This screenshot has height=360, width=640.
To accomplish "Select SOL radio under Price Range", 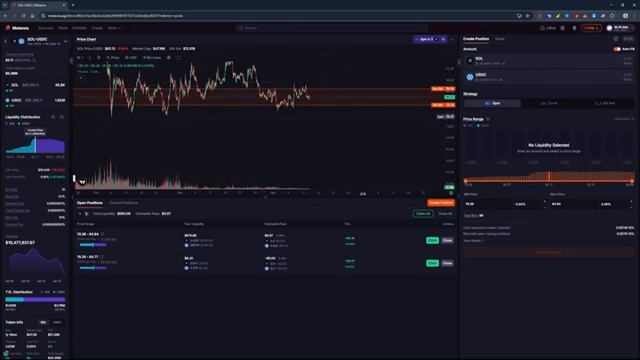I will (x=468, y=126).
